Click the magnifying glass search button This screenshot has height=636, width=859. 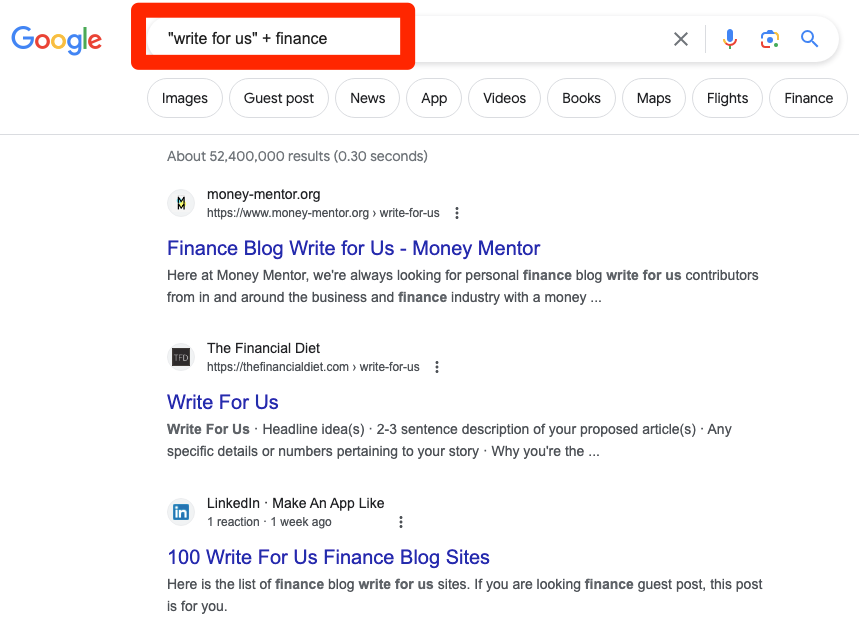pos(809,39)
